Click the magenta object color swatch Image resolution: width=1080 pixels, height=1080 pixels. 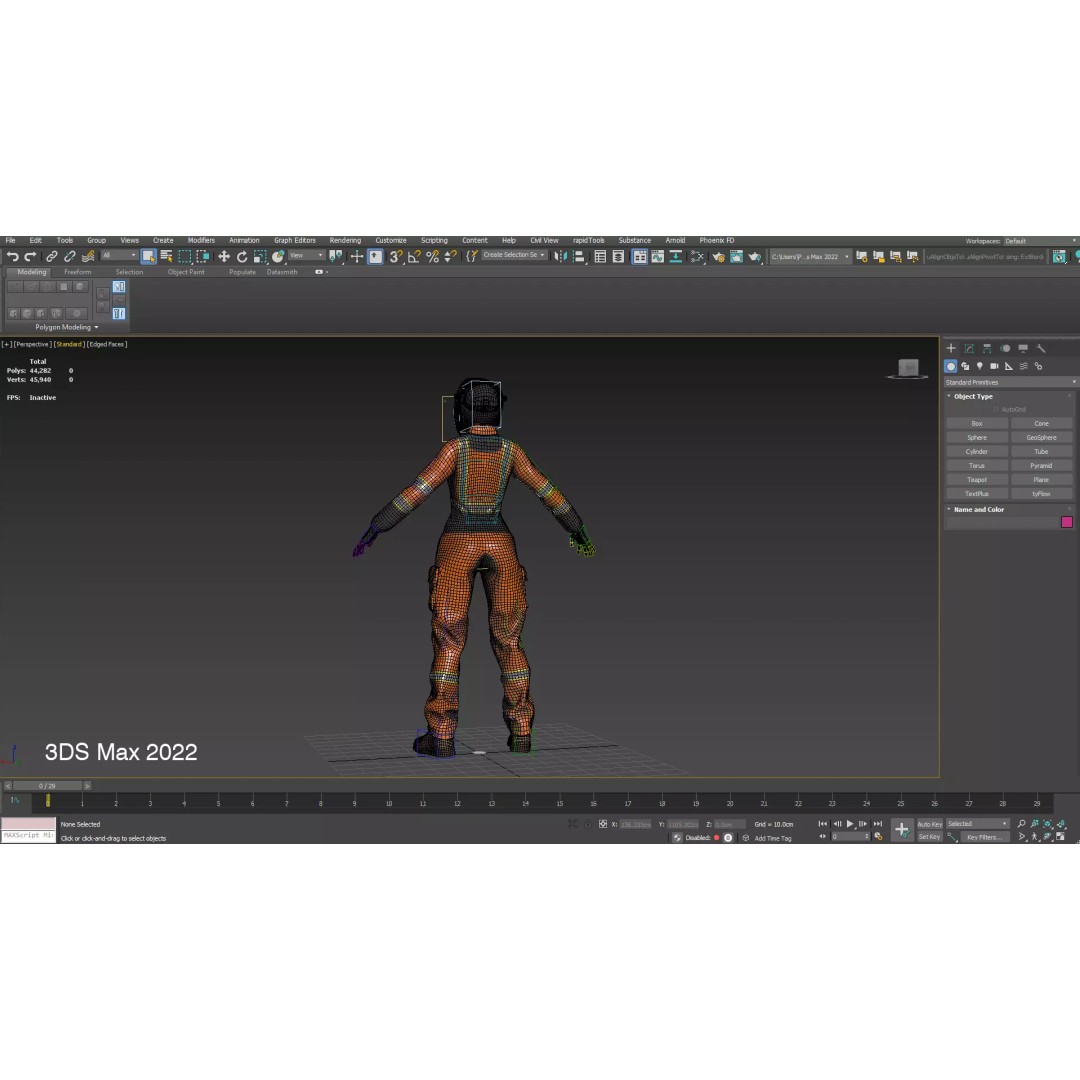tap(1067, 522)
